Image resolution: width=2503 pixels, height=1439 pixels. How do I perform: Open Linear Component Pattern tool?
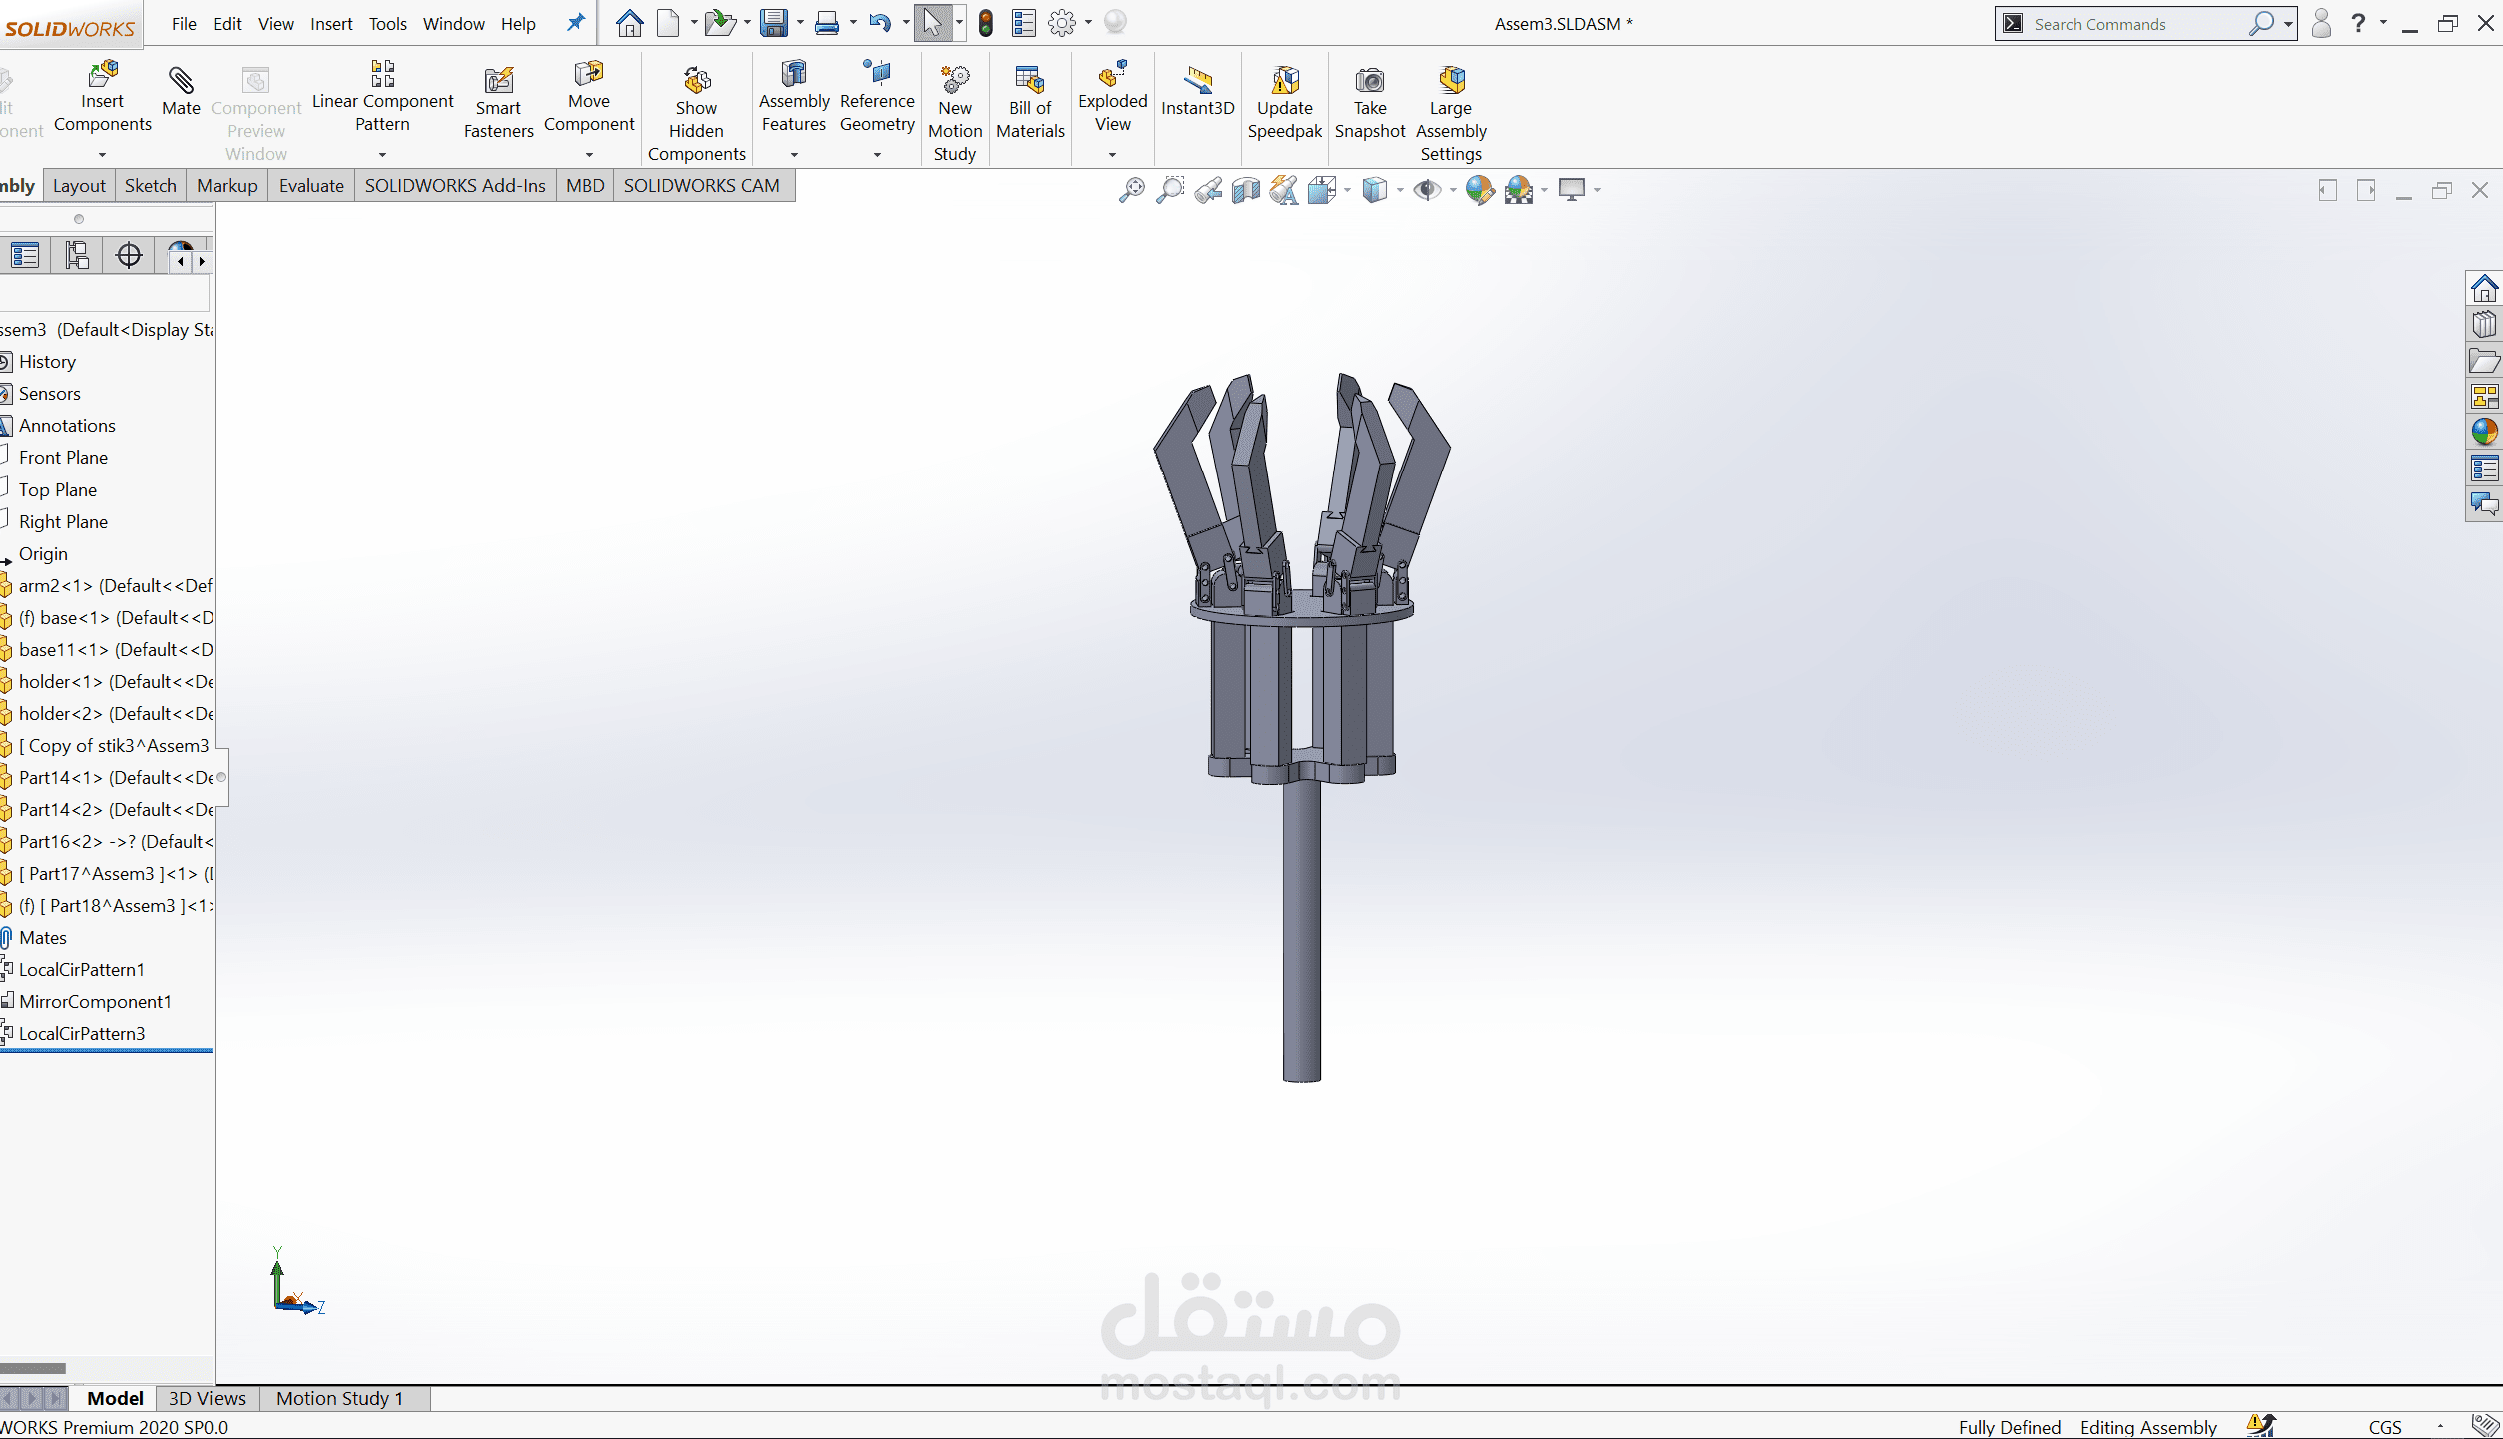pos(382,96)
